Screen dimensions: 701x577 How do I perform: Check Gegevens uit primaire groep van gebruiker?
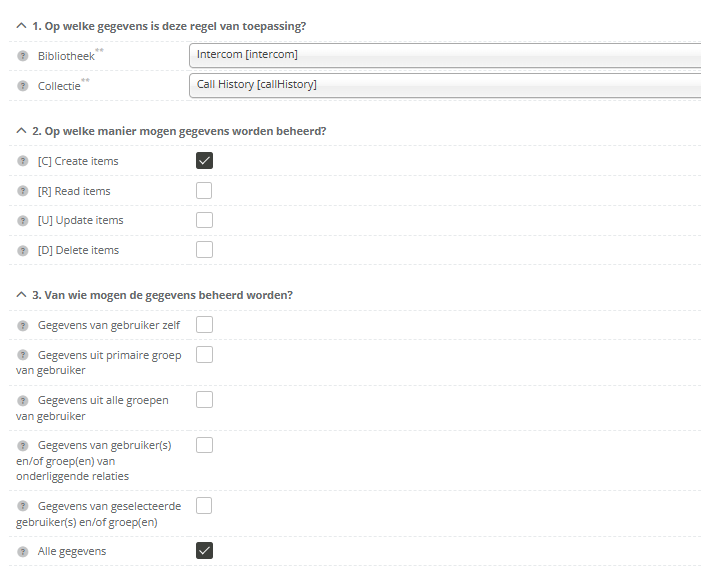pyautogui.click(x=204, y=354)
